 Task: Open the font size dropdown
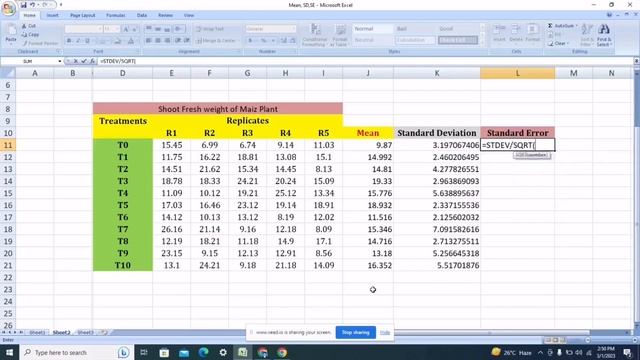coord(118,29)
